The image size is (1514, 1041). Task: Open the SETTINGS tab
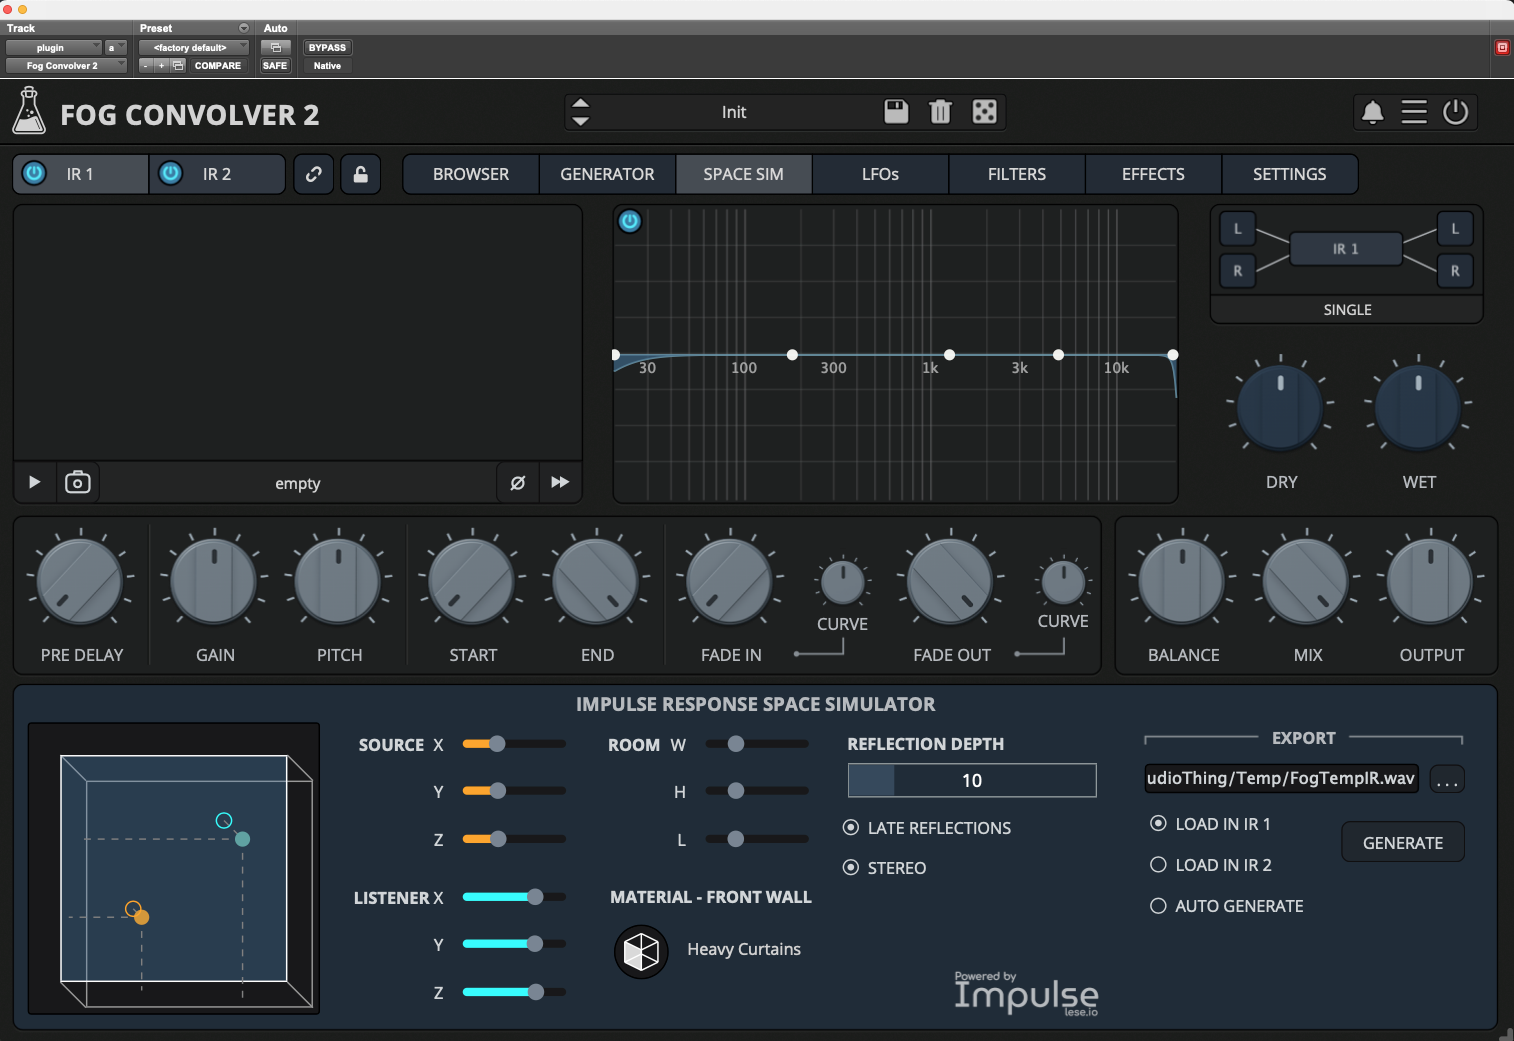tap(1289, 174)
